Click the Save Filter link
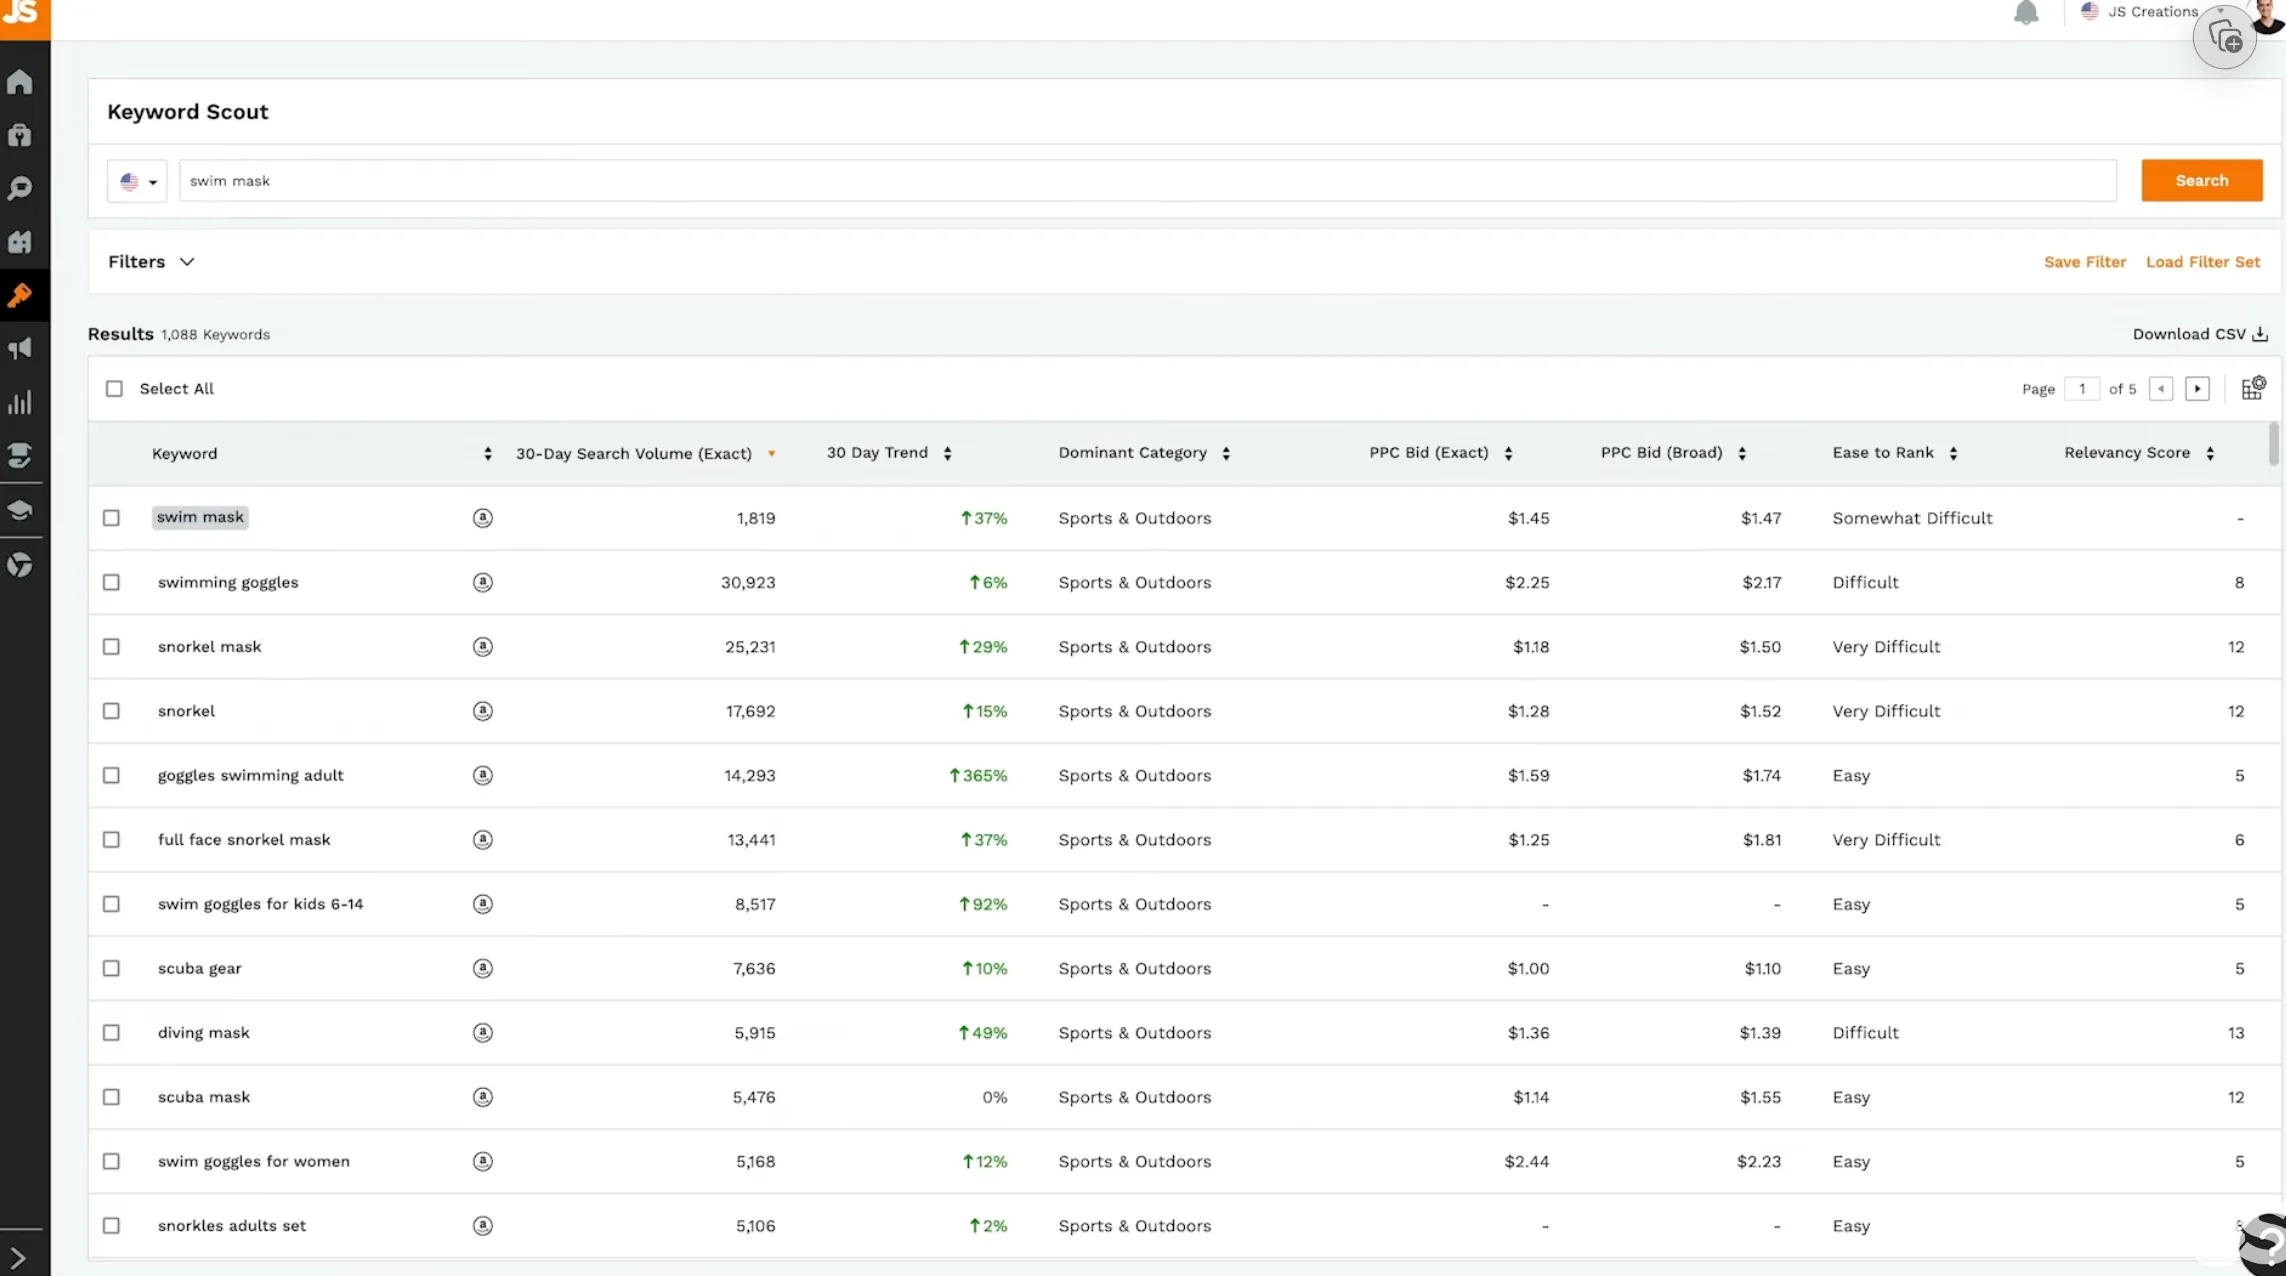The height and width of the screenshot is (1276, 2286). tap(2085, 261)
